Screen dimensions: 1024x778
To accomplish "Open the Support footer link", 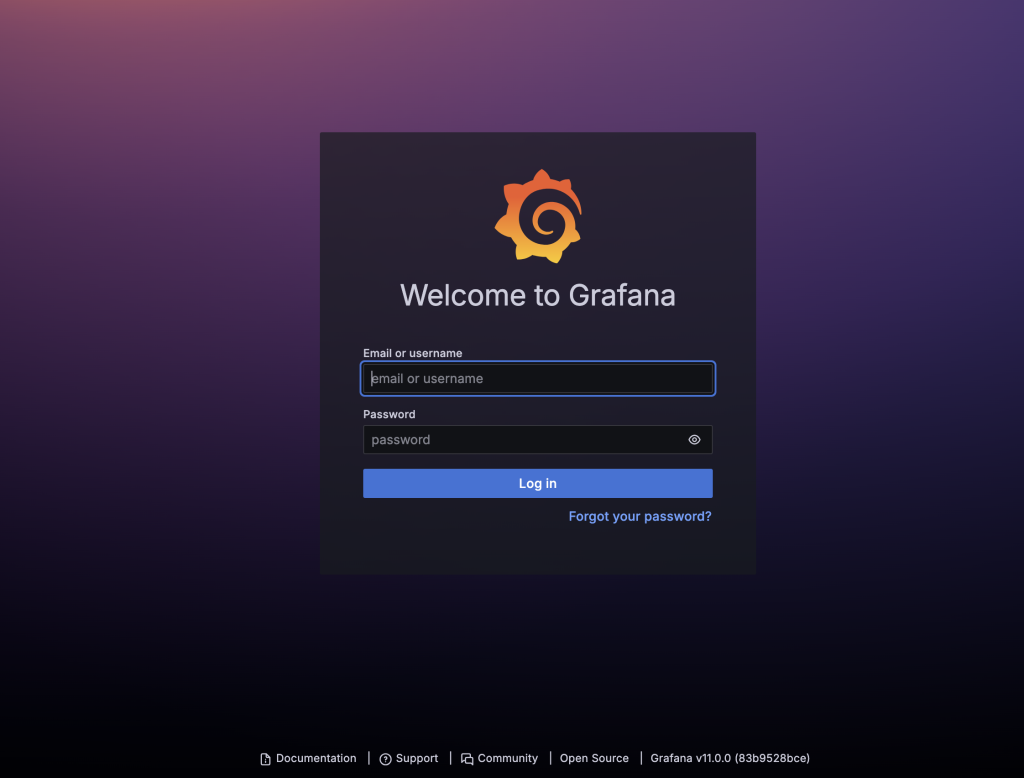I will 417,758.
